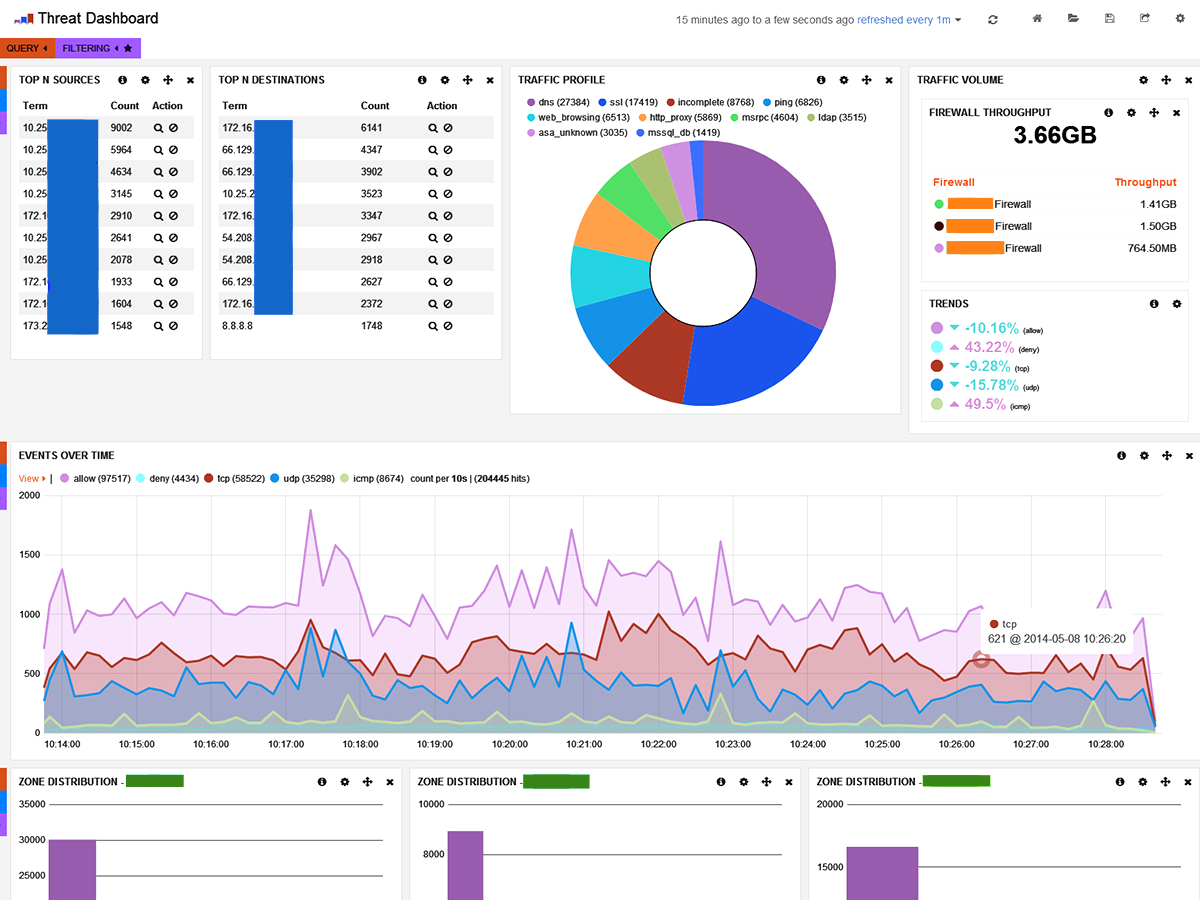The height and width of the screenshot is (900, 1200).
Task: Share the Threat Dashboard
Action: coord(1146,18)
